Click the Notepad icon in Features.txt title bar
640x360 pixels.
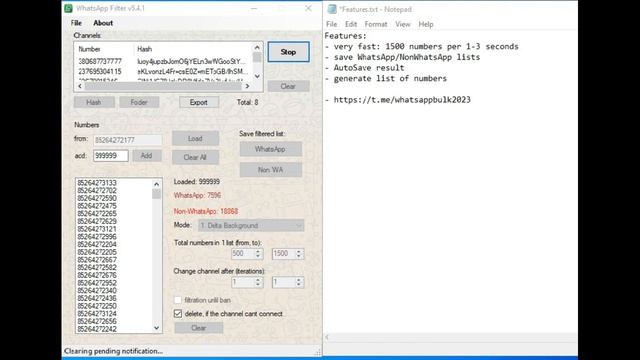click(x=332, y=9)
